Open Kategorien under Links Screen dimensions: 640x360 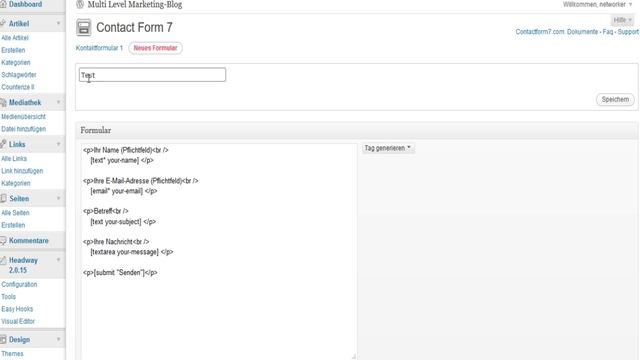click(x=16, y=183)
